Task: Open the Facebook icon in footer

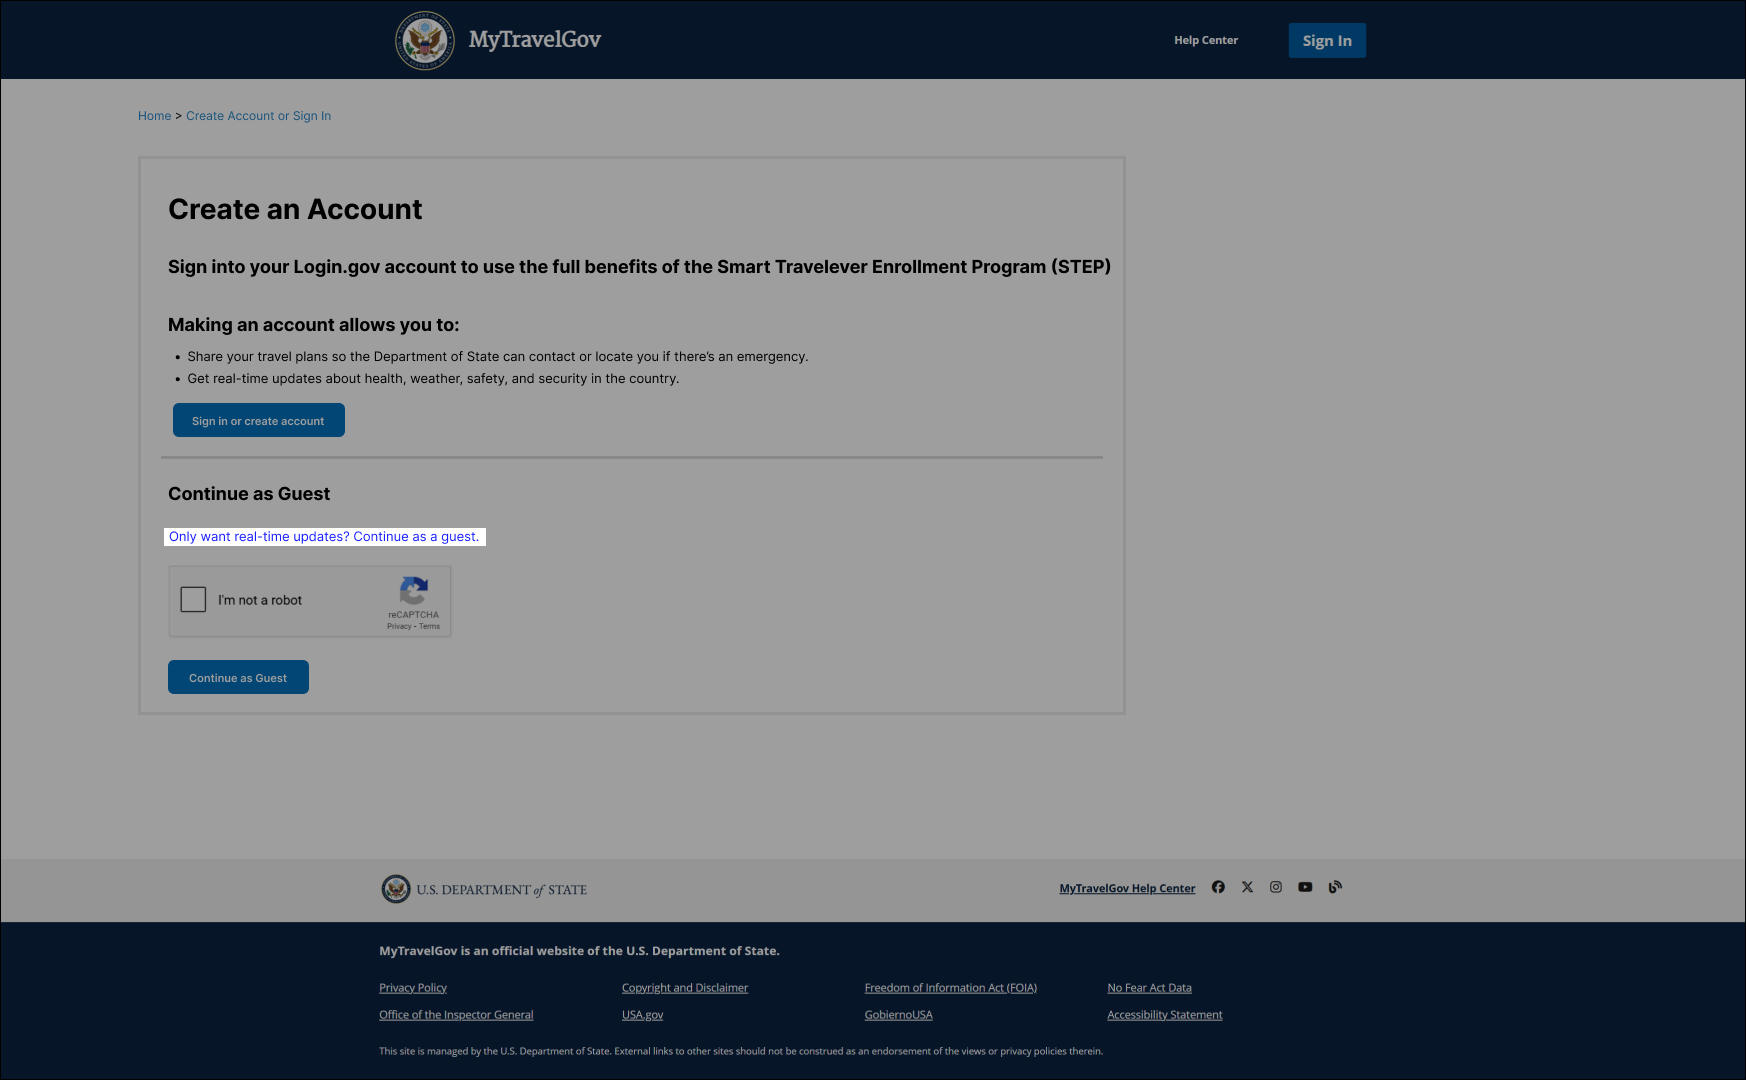Action: pyautogui.click(x=1218, y=887)
